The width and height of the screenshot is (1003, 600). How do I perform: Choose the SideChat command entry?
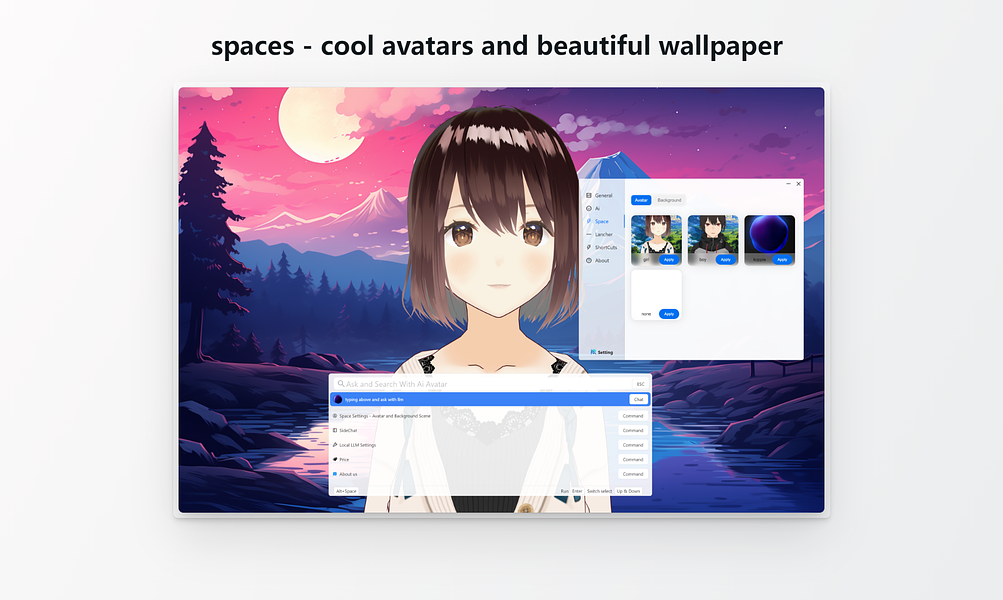[x=490, y=430]
